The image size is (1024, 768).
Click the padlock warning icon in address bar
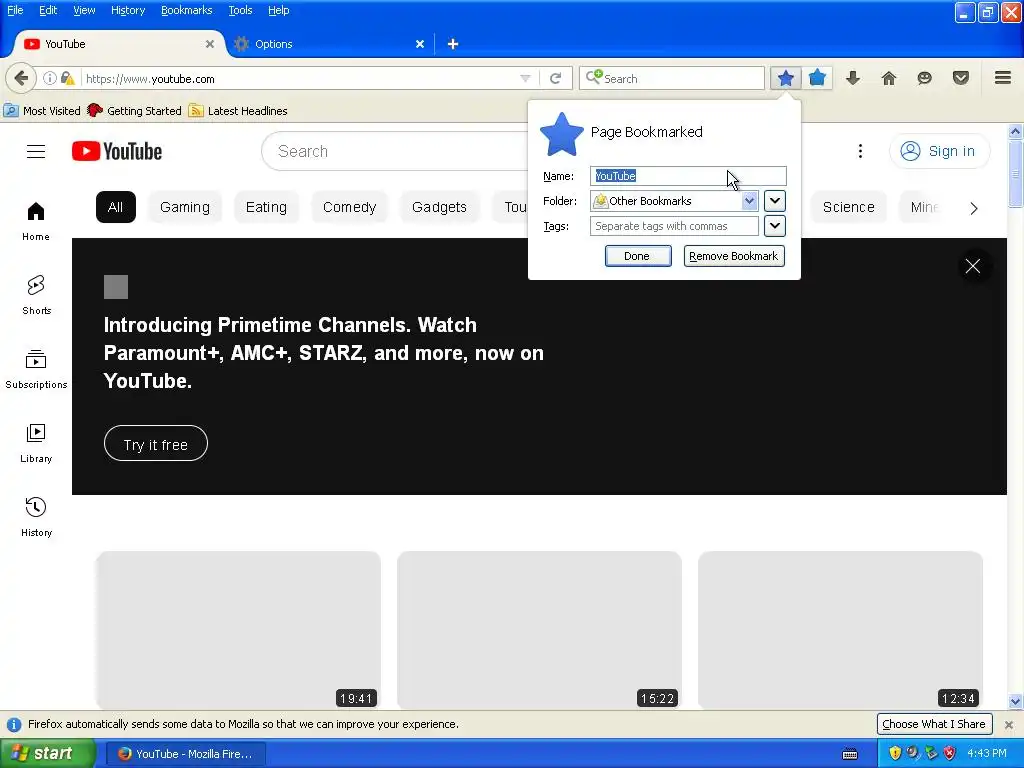coord(67,78)
